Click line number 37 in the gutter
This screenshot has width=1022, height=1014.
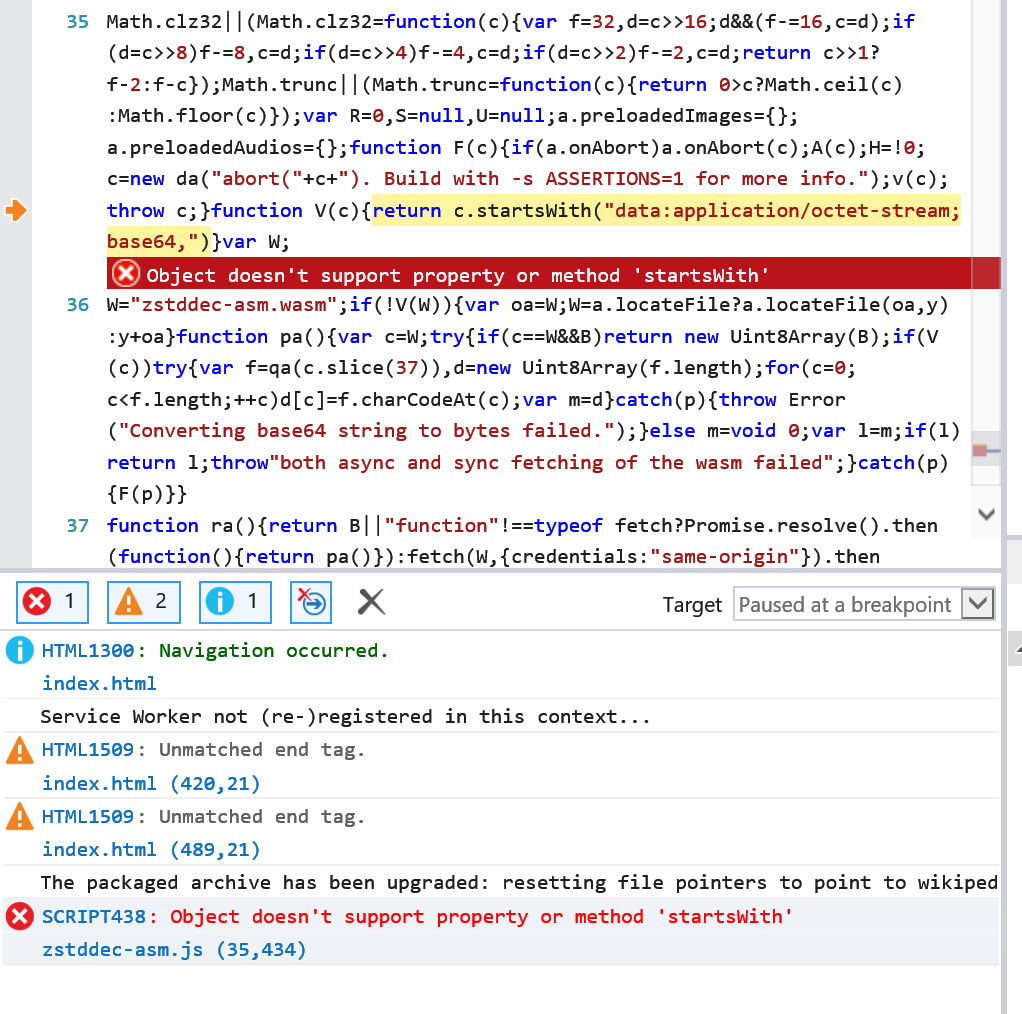point(78,526)
